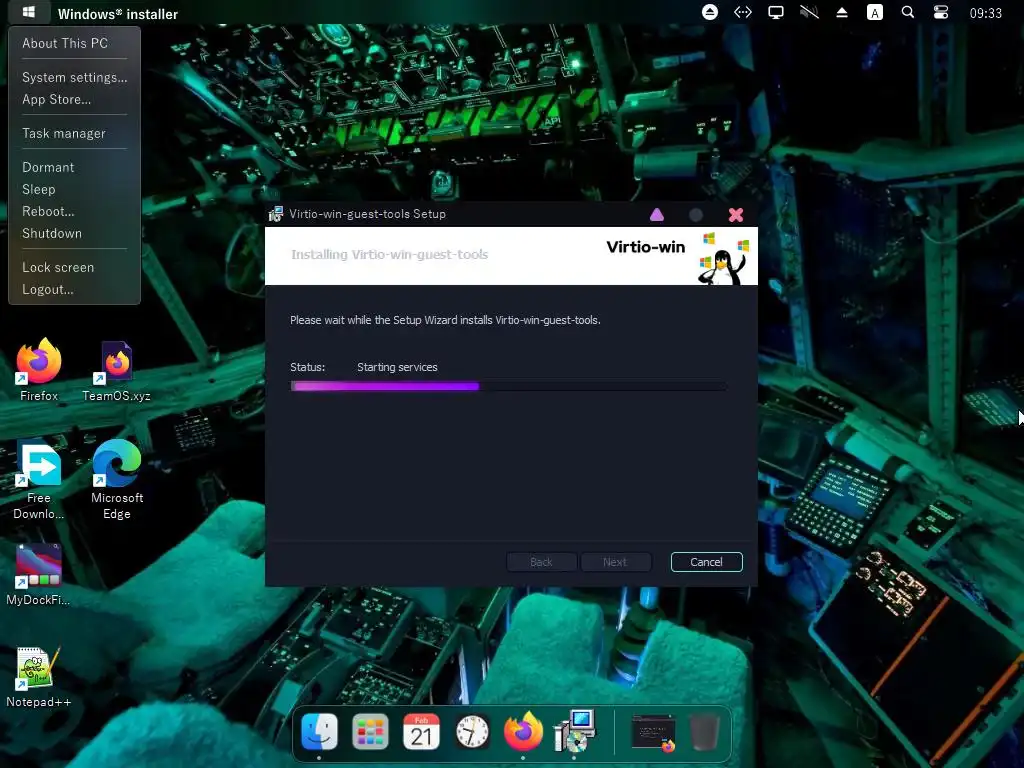Open System settings... from menu
The width and height of the screenshot is (1024, 768).
pyautogui.click(x=74, y=77)
